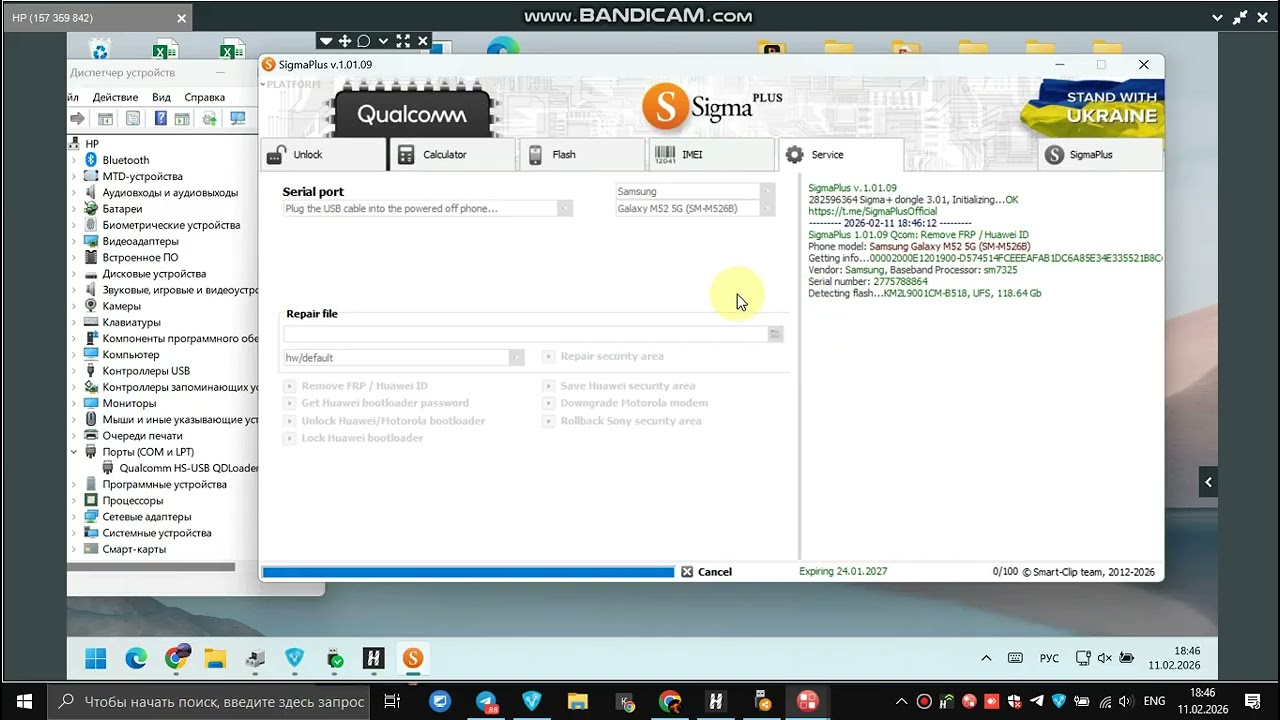Click the forward arrow in Device Manager toolbar
Image resolution: width=1280 pixels, height=720 pixels.
point(78,118)
